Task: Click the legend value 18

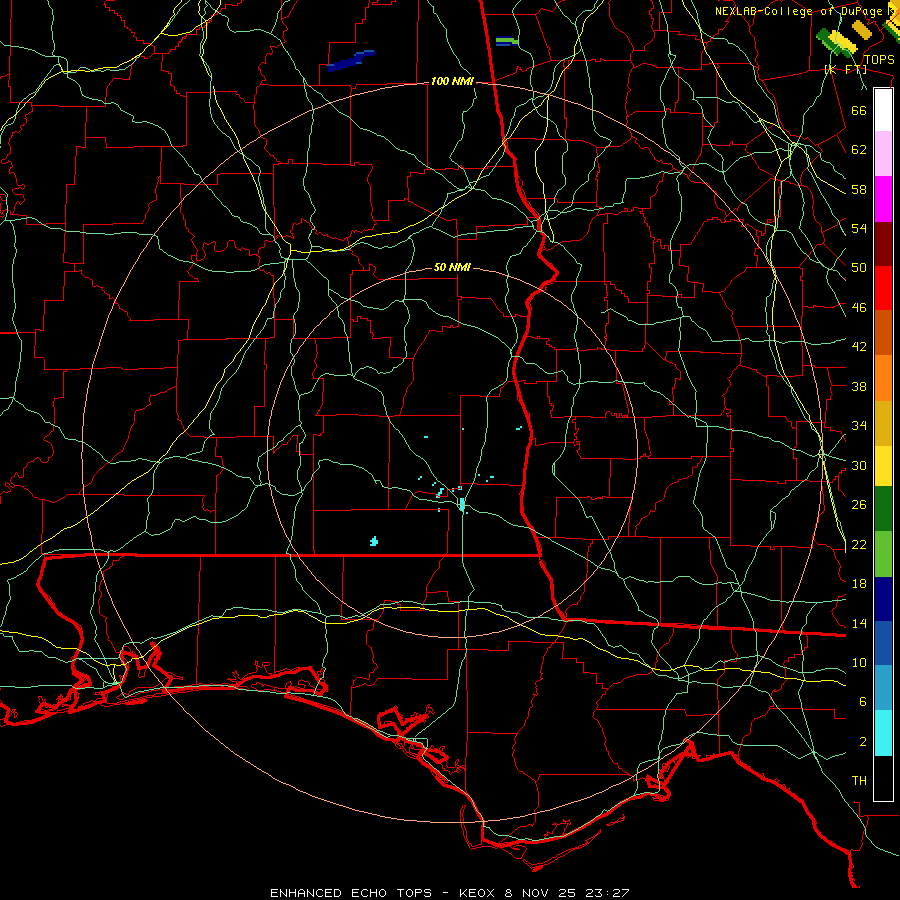Action: coord(859,584)
